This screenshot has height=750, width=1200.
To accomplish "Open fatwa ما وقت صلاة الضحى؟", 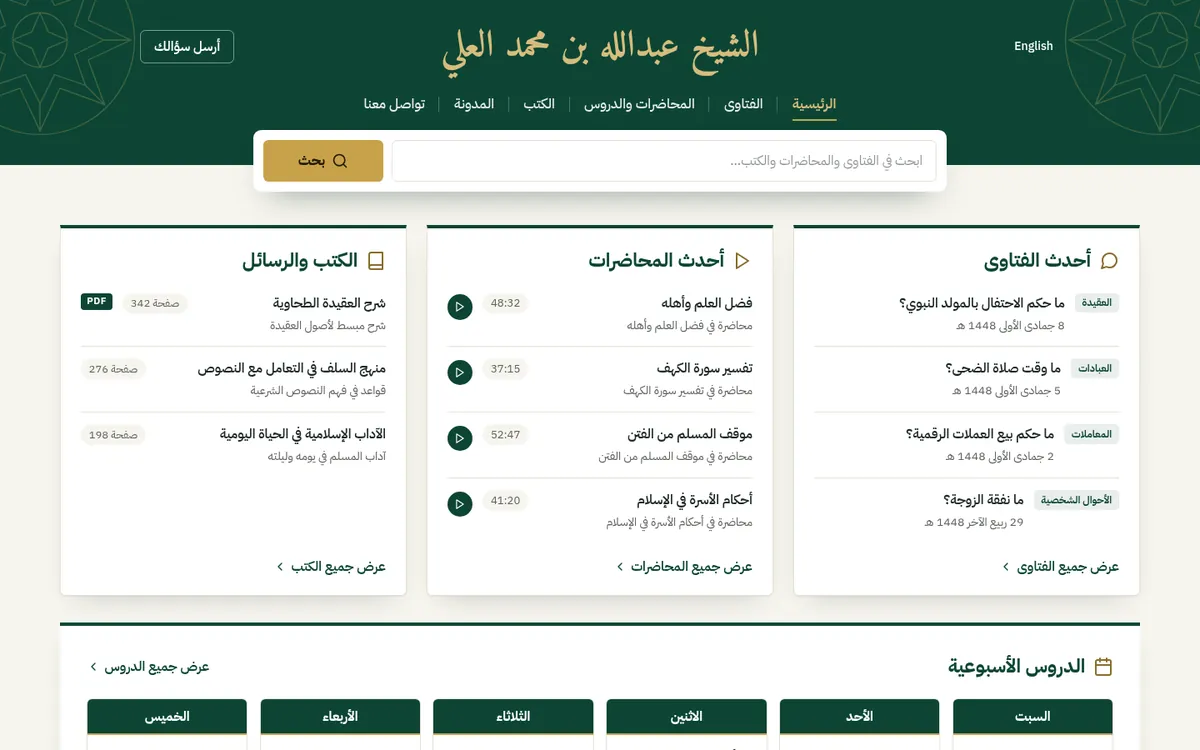I will pos(1002,369).
